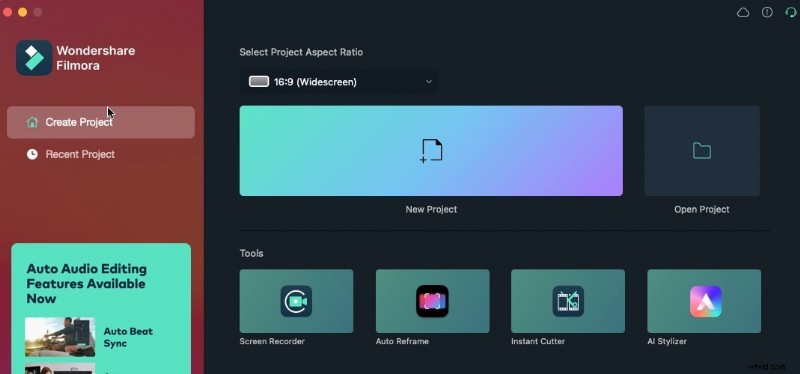Image resolution: width=800 pixels, height=374 pixels.
Task: Click the Screen Recorder label
Action: 272,341
